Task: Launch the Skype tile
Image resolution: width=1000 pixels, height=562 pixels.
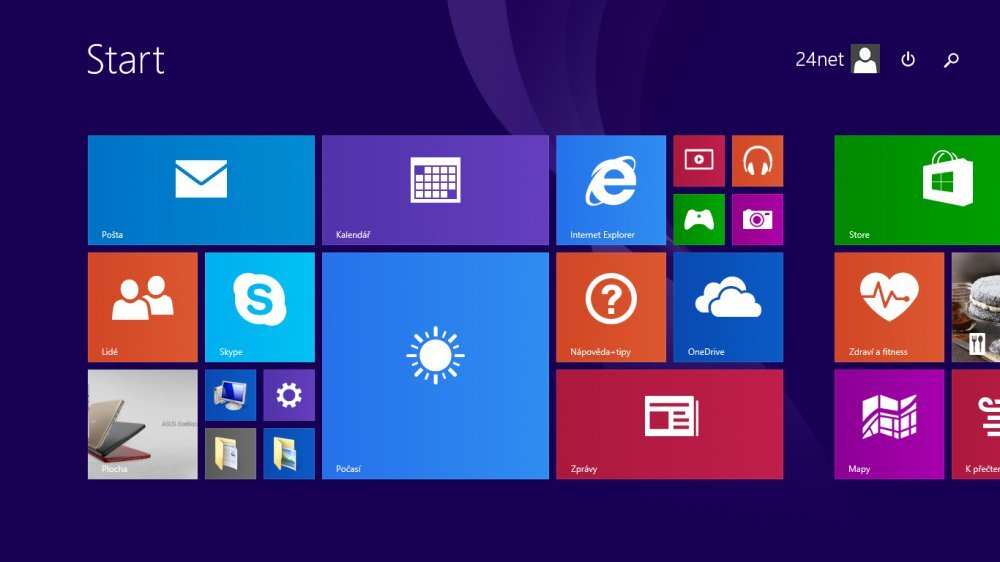Action: pyautogui.click(x=260, y=307)
